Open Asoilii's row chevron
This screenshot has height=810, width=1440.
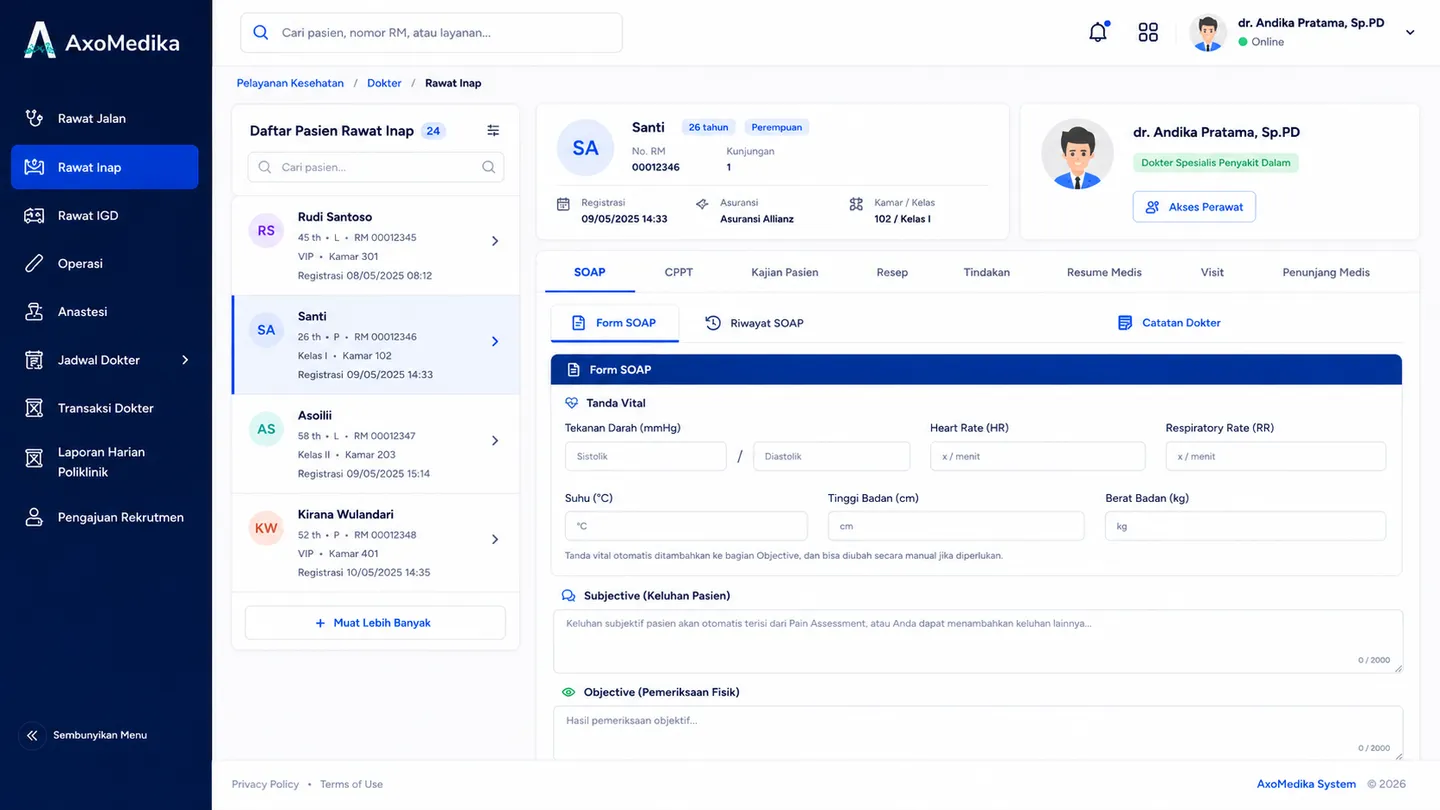(x=495, y=440)
